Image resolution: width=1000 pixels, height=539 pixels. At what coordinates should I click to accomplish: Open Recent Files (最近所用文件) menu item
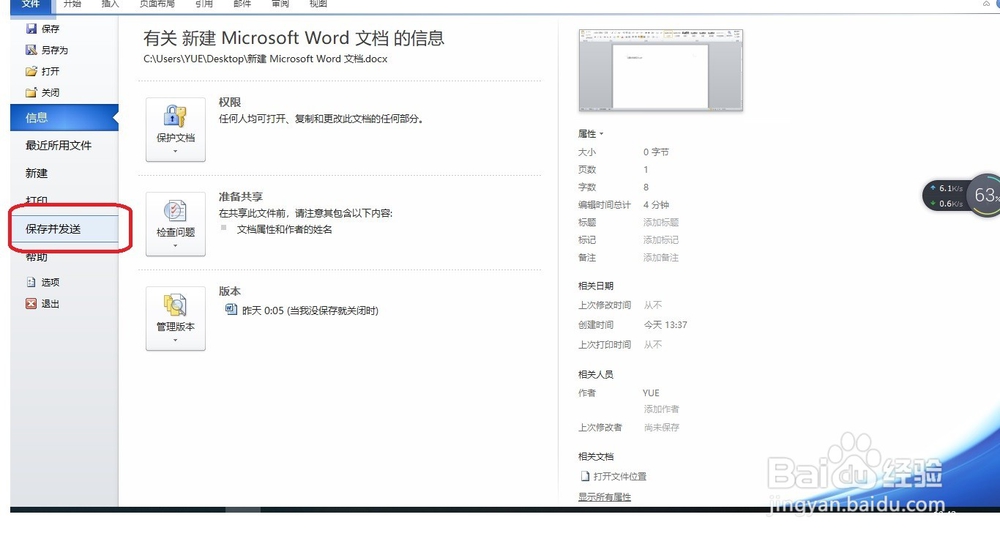pyautogui.click(x=59, y=145)
